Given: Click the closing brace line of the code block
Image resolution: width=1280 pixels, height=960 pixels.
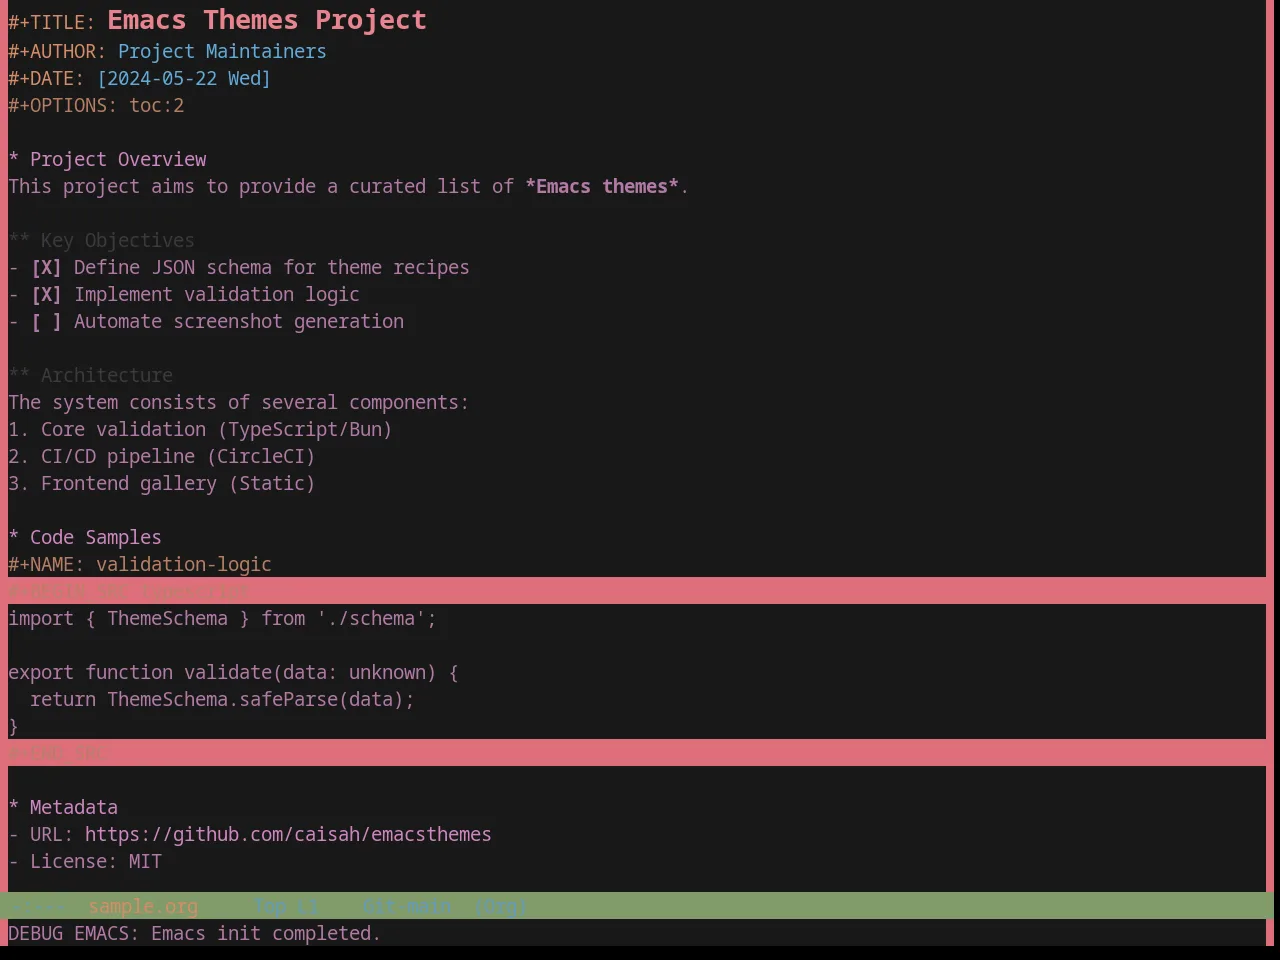Looking at the screenshot, I should click(14, 726).
